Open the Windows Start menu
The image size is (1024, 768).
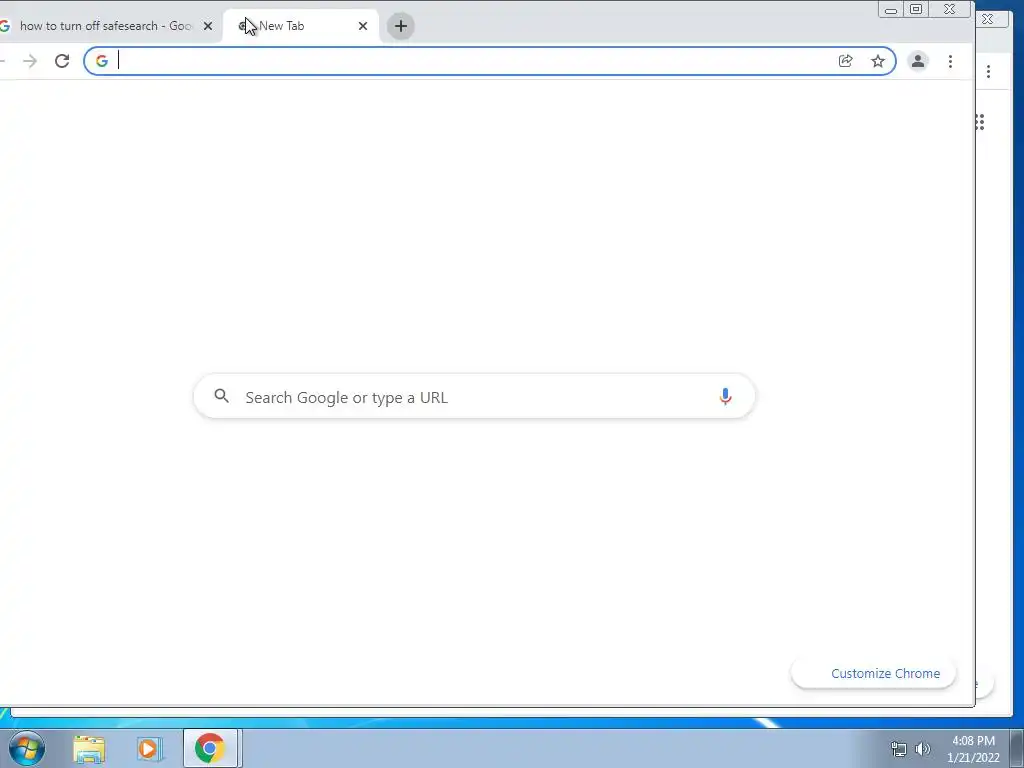[27, 748]
